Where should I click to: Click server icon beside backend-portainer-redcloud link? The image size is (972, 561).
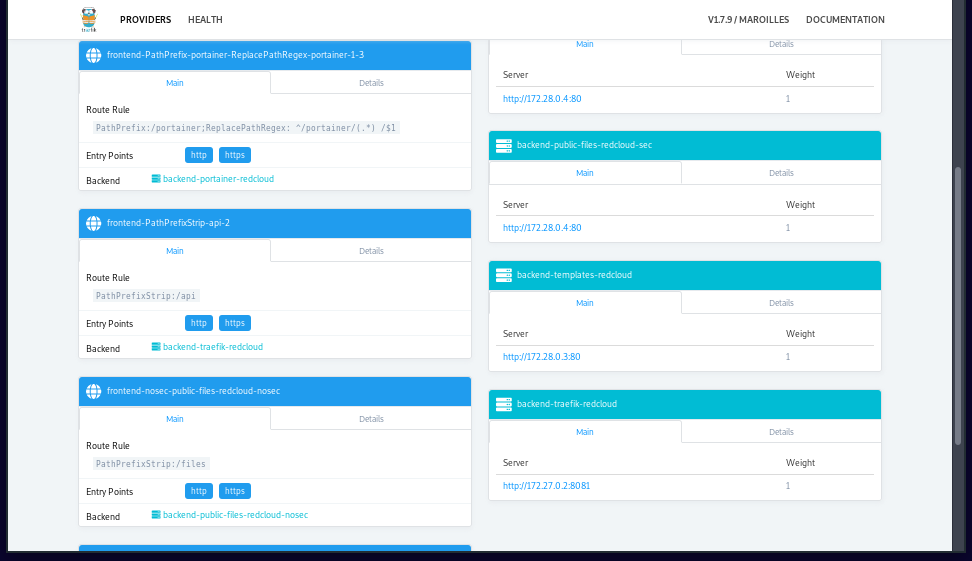coord(156,179)
